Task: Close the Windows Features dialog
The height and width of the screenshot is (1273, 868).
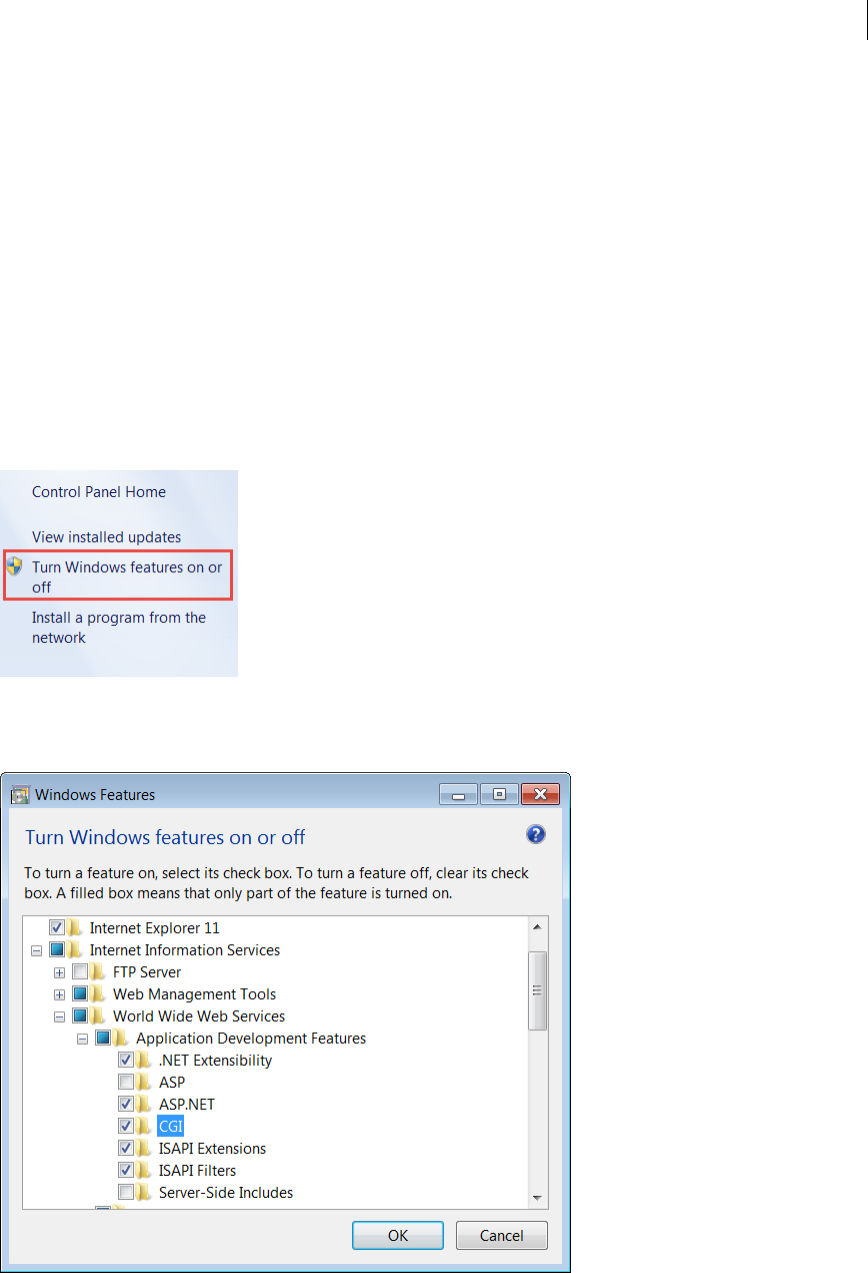Action: click(540, 794)
